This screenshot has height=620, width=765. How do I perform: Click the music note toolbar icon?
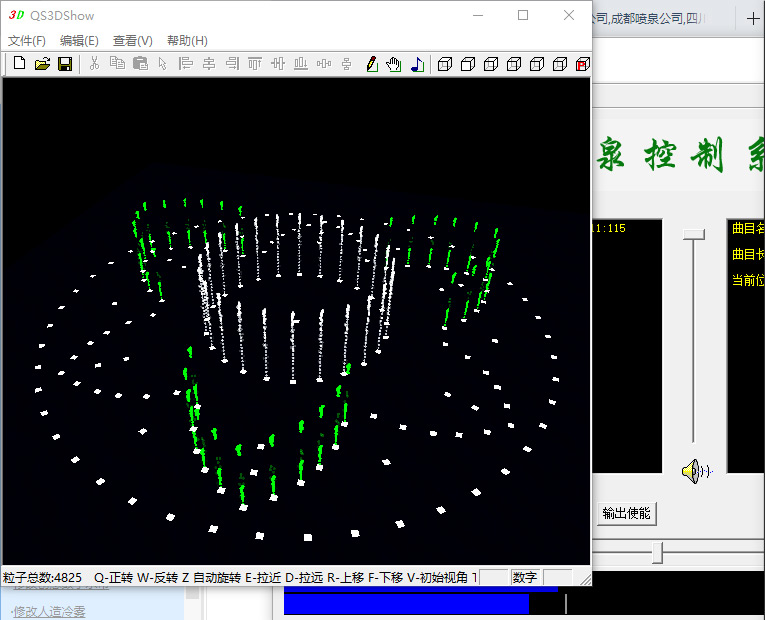point(417,64)
